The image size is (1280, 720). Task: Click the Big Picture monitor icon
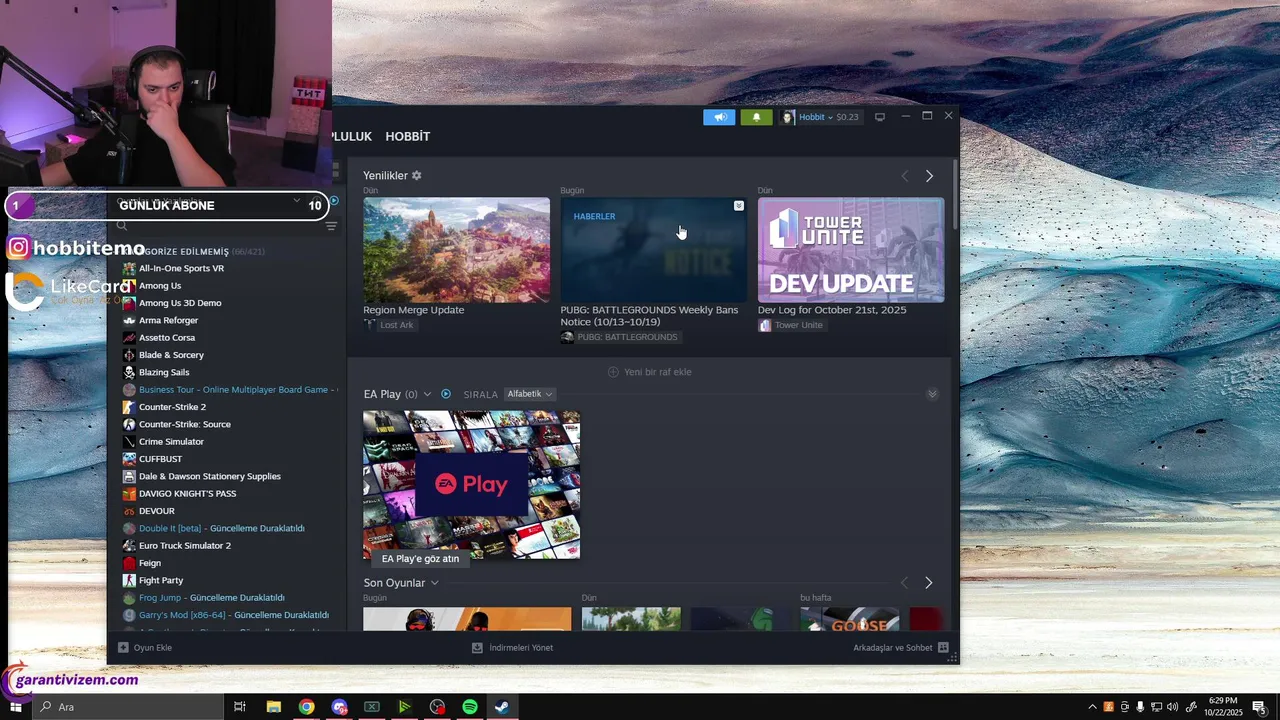click(x=880, y=117)
